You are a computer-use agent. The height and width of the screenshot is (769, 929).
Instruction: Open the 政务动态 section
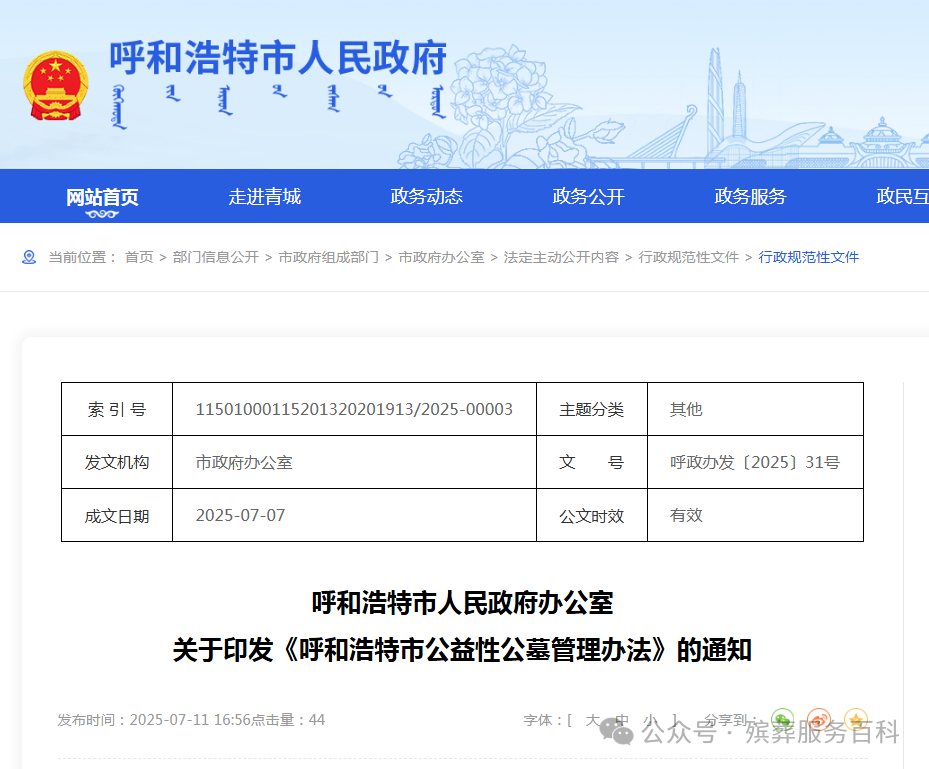(426, 196)
